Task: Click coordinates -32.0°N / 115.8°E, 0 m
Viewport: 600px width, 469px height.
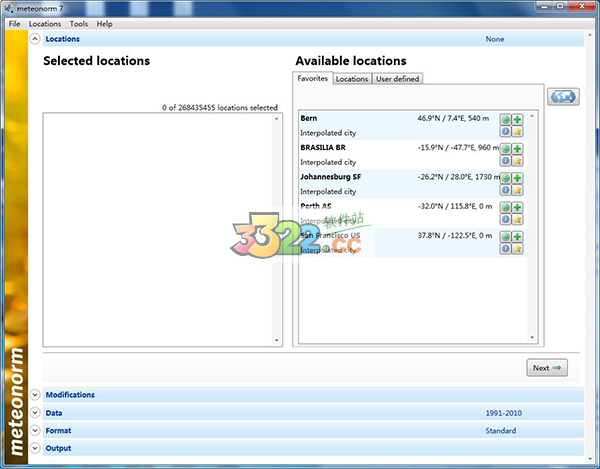Action: click(x=455, y=206)
